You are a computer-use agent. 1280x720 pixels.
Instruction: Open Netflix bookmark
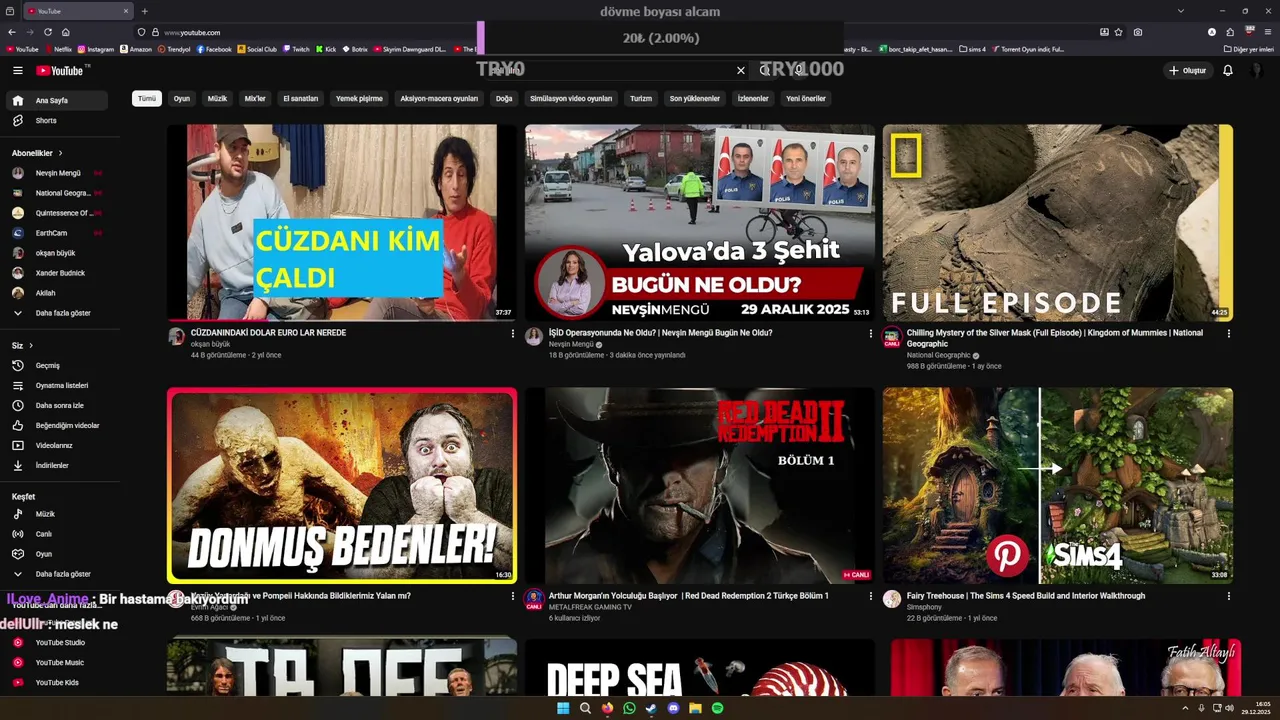(58, 49)
